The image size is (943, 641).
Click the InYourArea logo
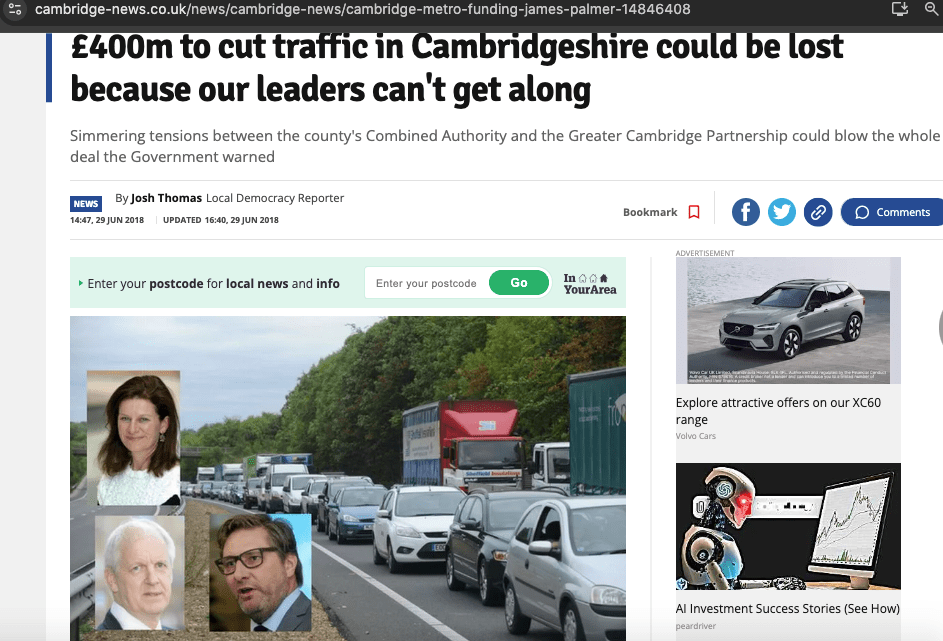[590, 283]
